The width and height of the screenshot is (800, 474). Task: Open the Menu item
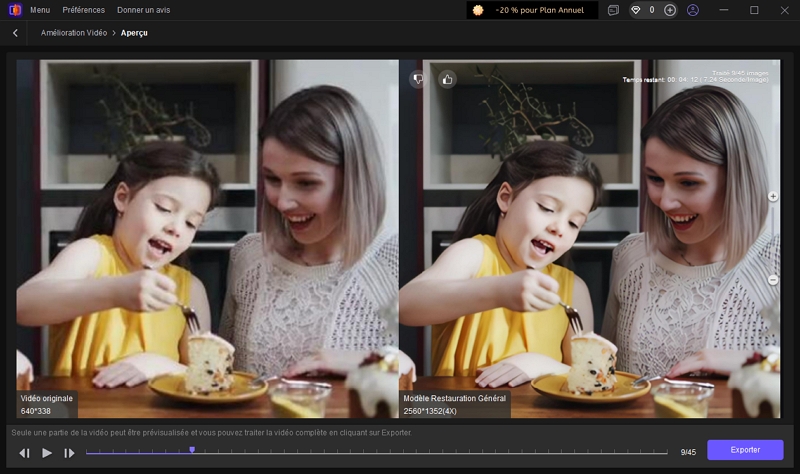point(40,10)
